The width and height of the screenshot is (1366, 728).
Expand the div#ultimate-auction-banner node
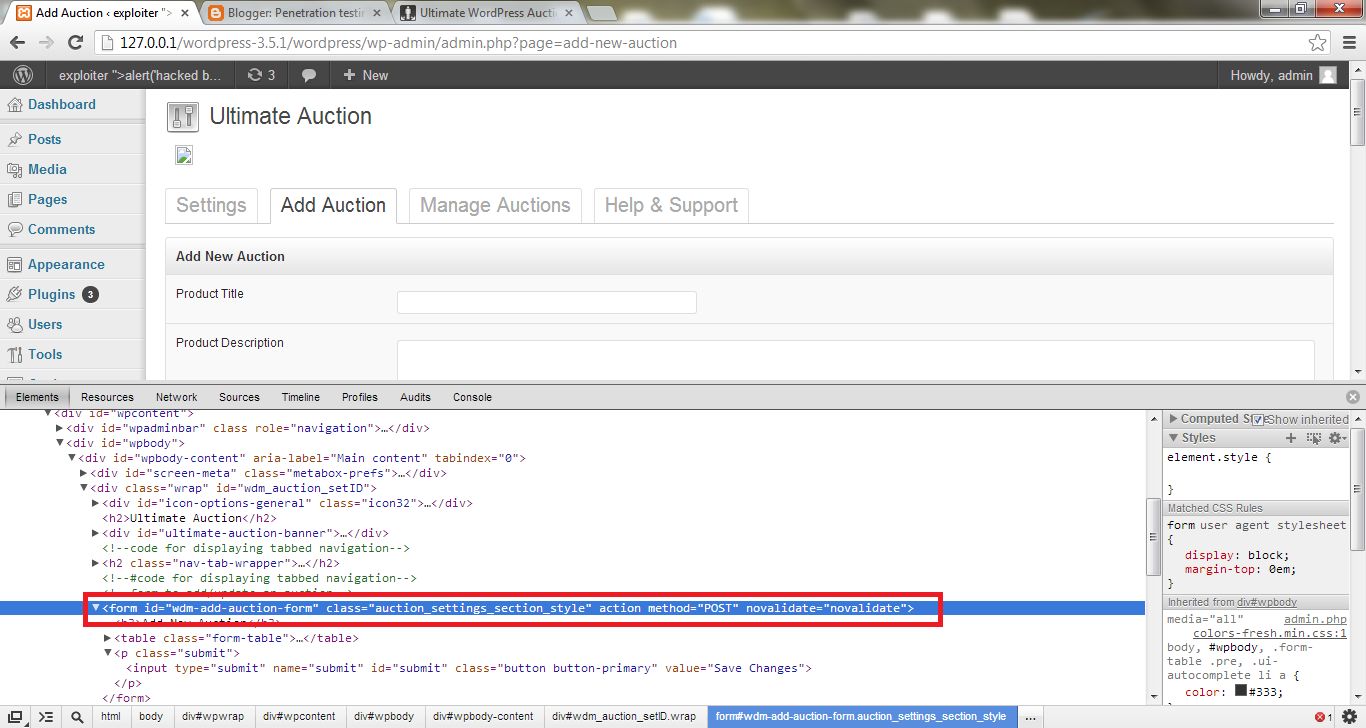coord(96,533)
